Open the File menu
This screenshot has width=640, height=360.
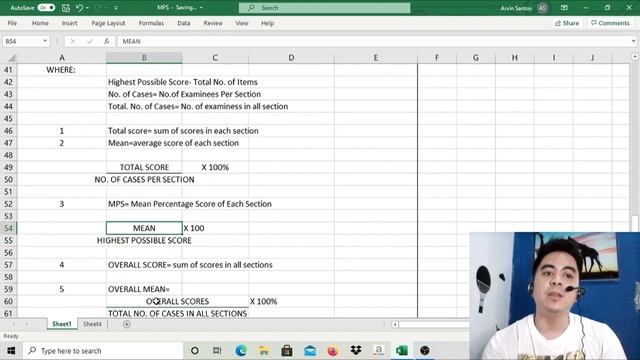tap(12, 23)
